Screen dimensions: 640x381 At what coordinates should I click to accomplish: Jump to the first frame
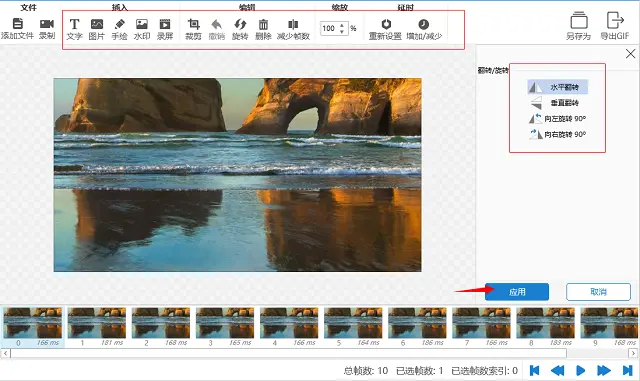(x=534, y=370)
